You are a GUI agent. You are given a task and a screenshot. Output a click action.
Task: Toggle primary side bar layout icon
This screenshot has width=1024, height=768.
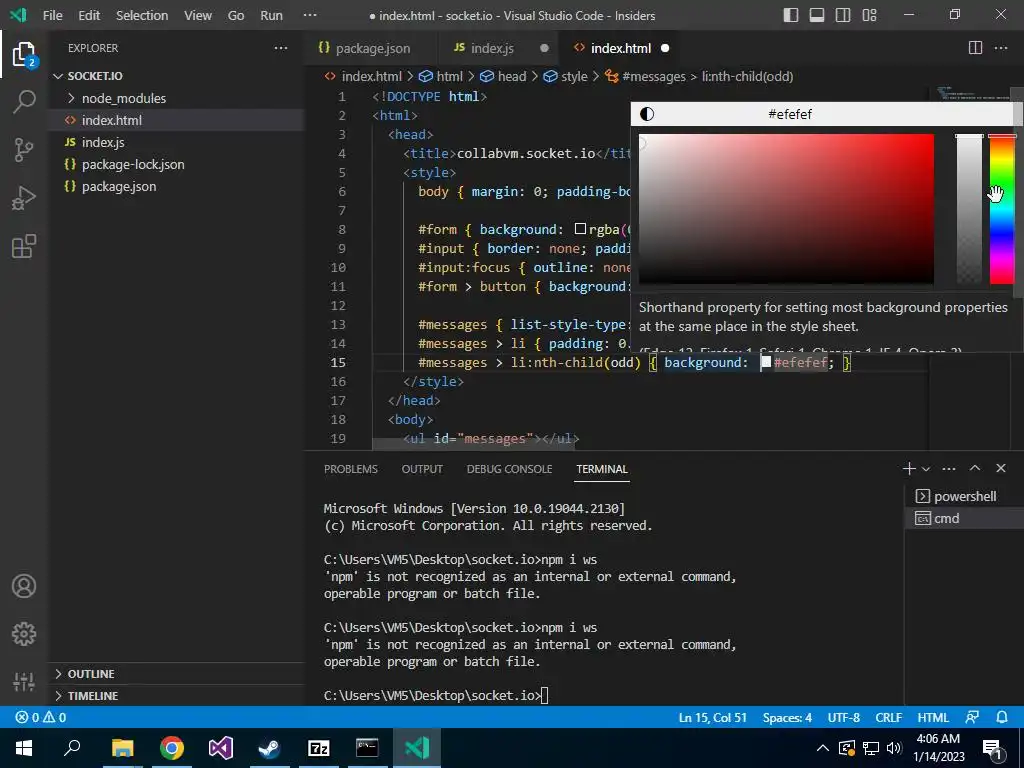pos(791,15)
